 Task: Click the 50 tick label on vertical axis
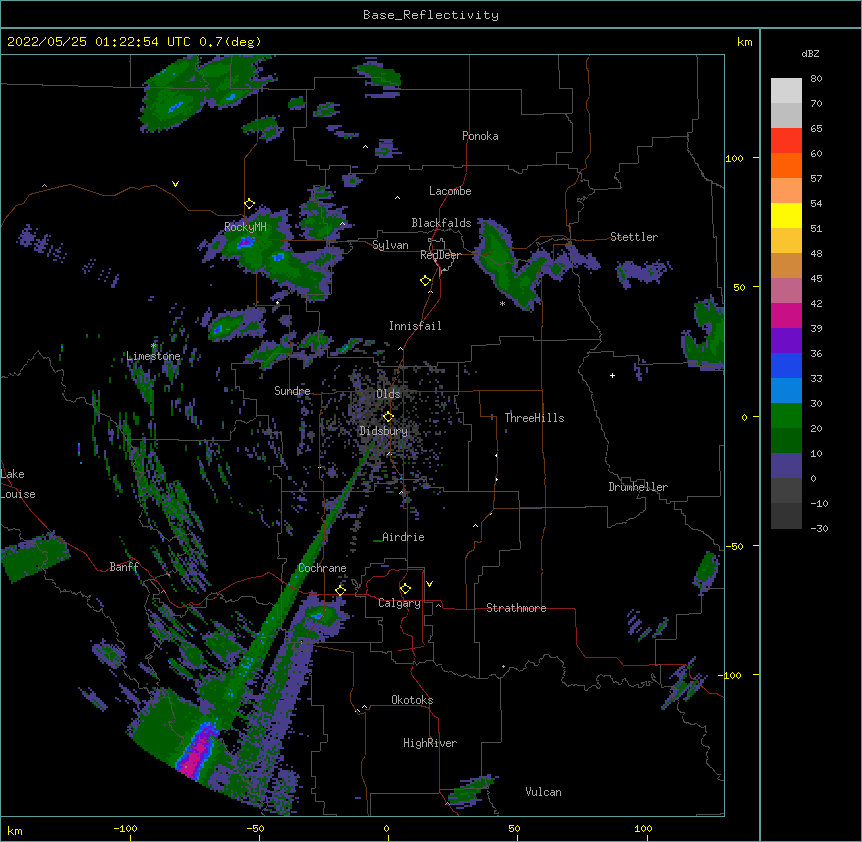pos(739,287)
